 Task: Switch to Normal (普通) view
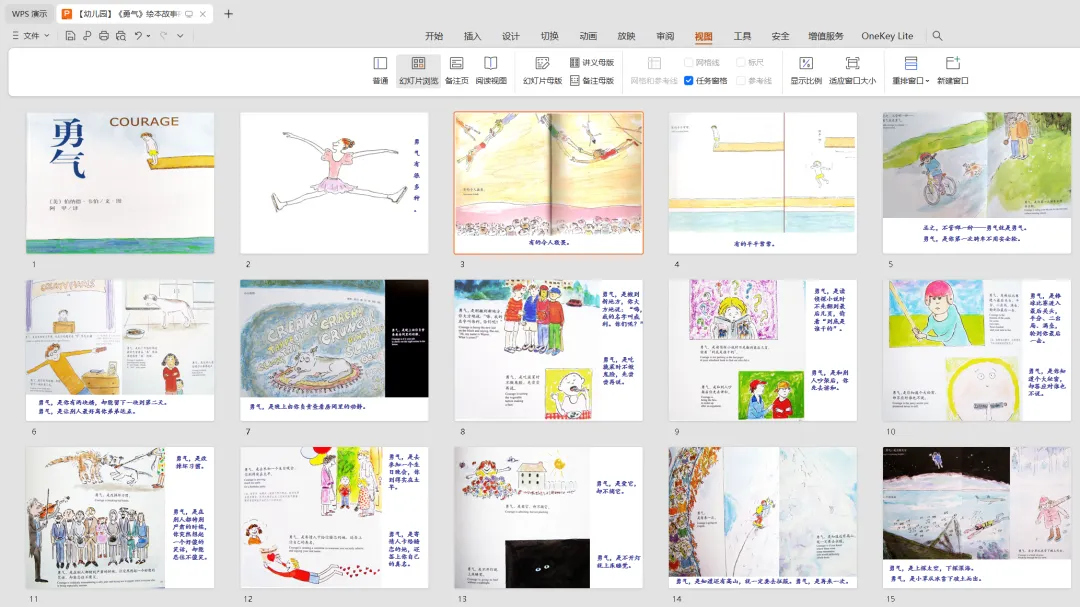380,71
